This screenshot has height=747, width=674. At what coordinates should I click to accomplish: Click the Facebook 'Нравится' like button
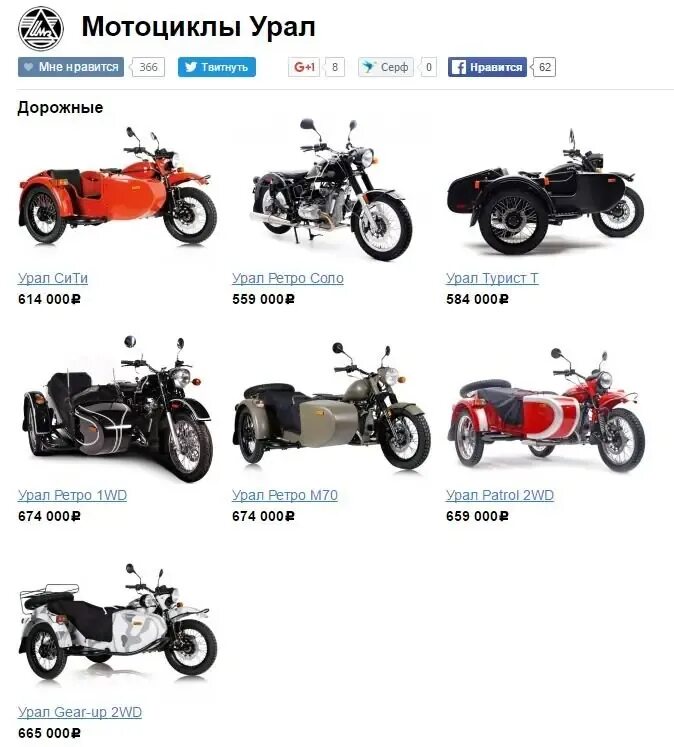(x=487, y=67)
